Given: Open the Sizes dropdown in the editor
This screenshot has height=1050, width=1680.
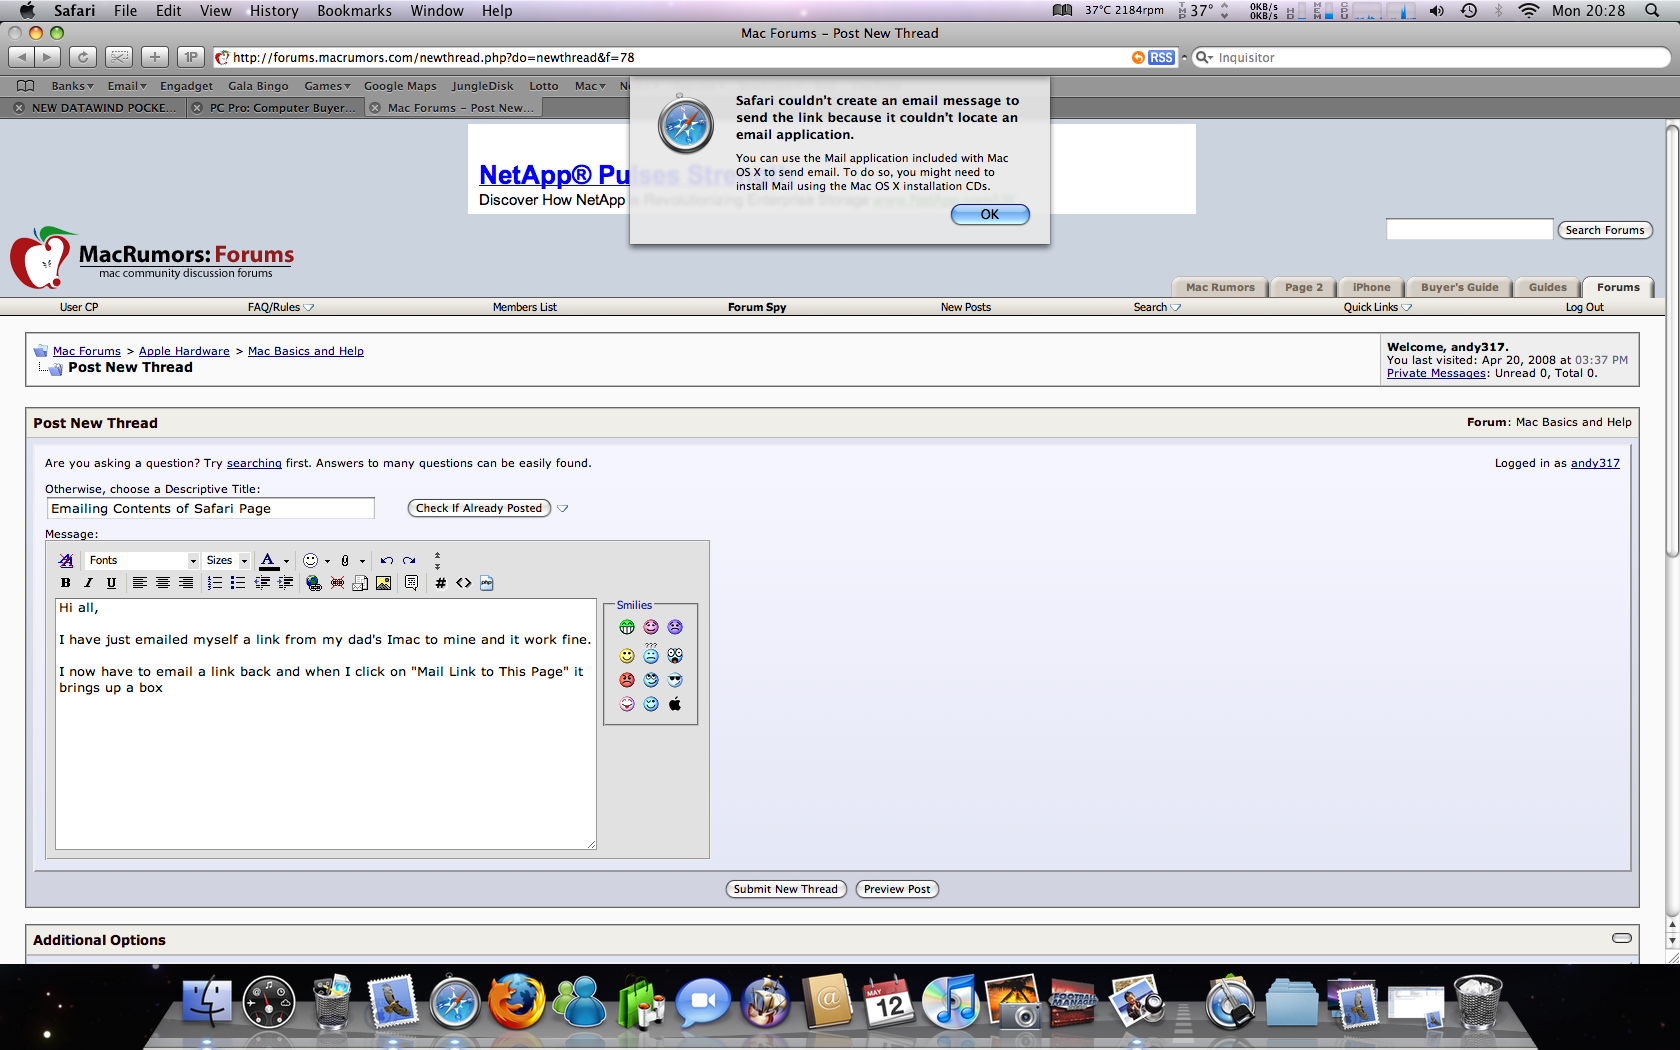Looking at the screenshot, I should coord(227,561).
